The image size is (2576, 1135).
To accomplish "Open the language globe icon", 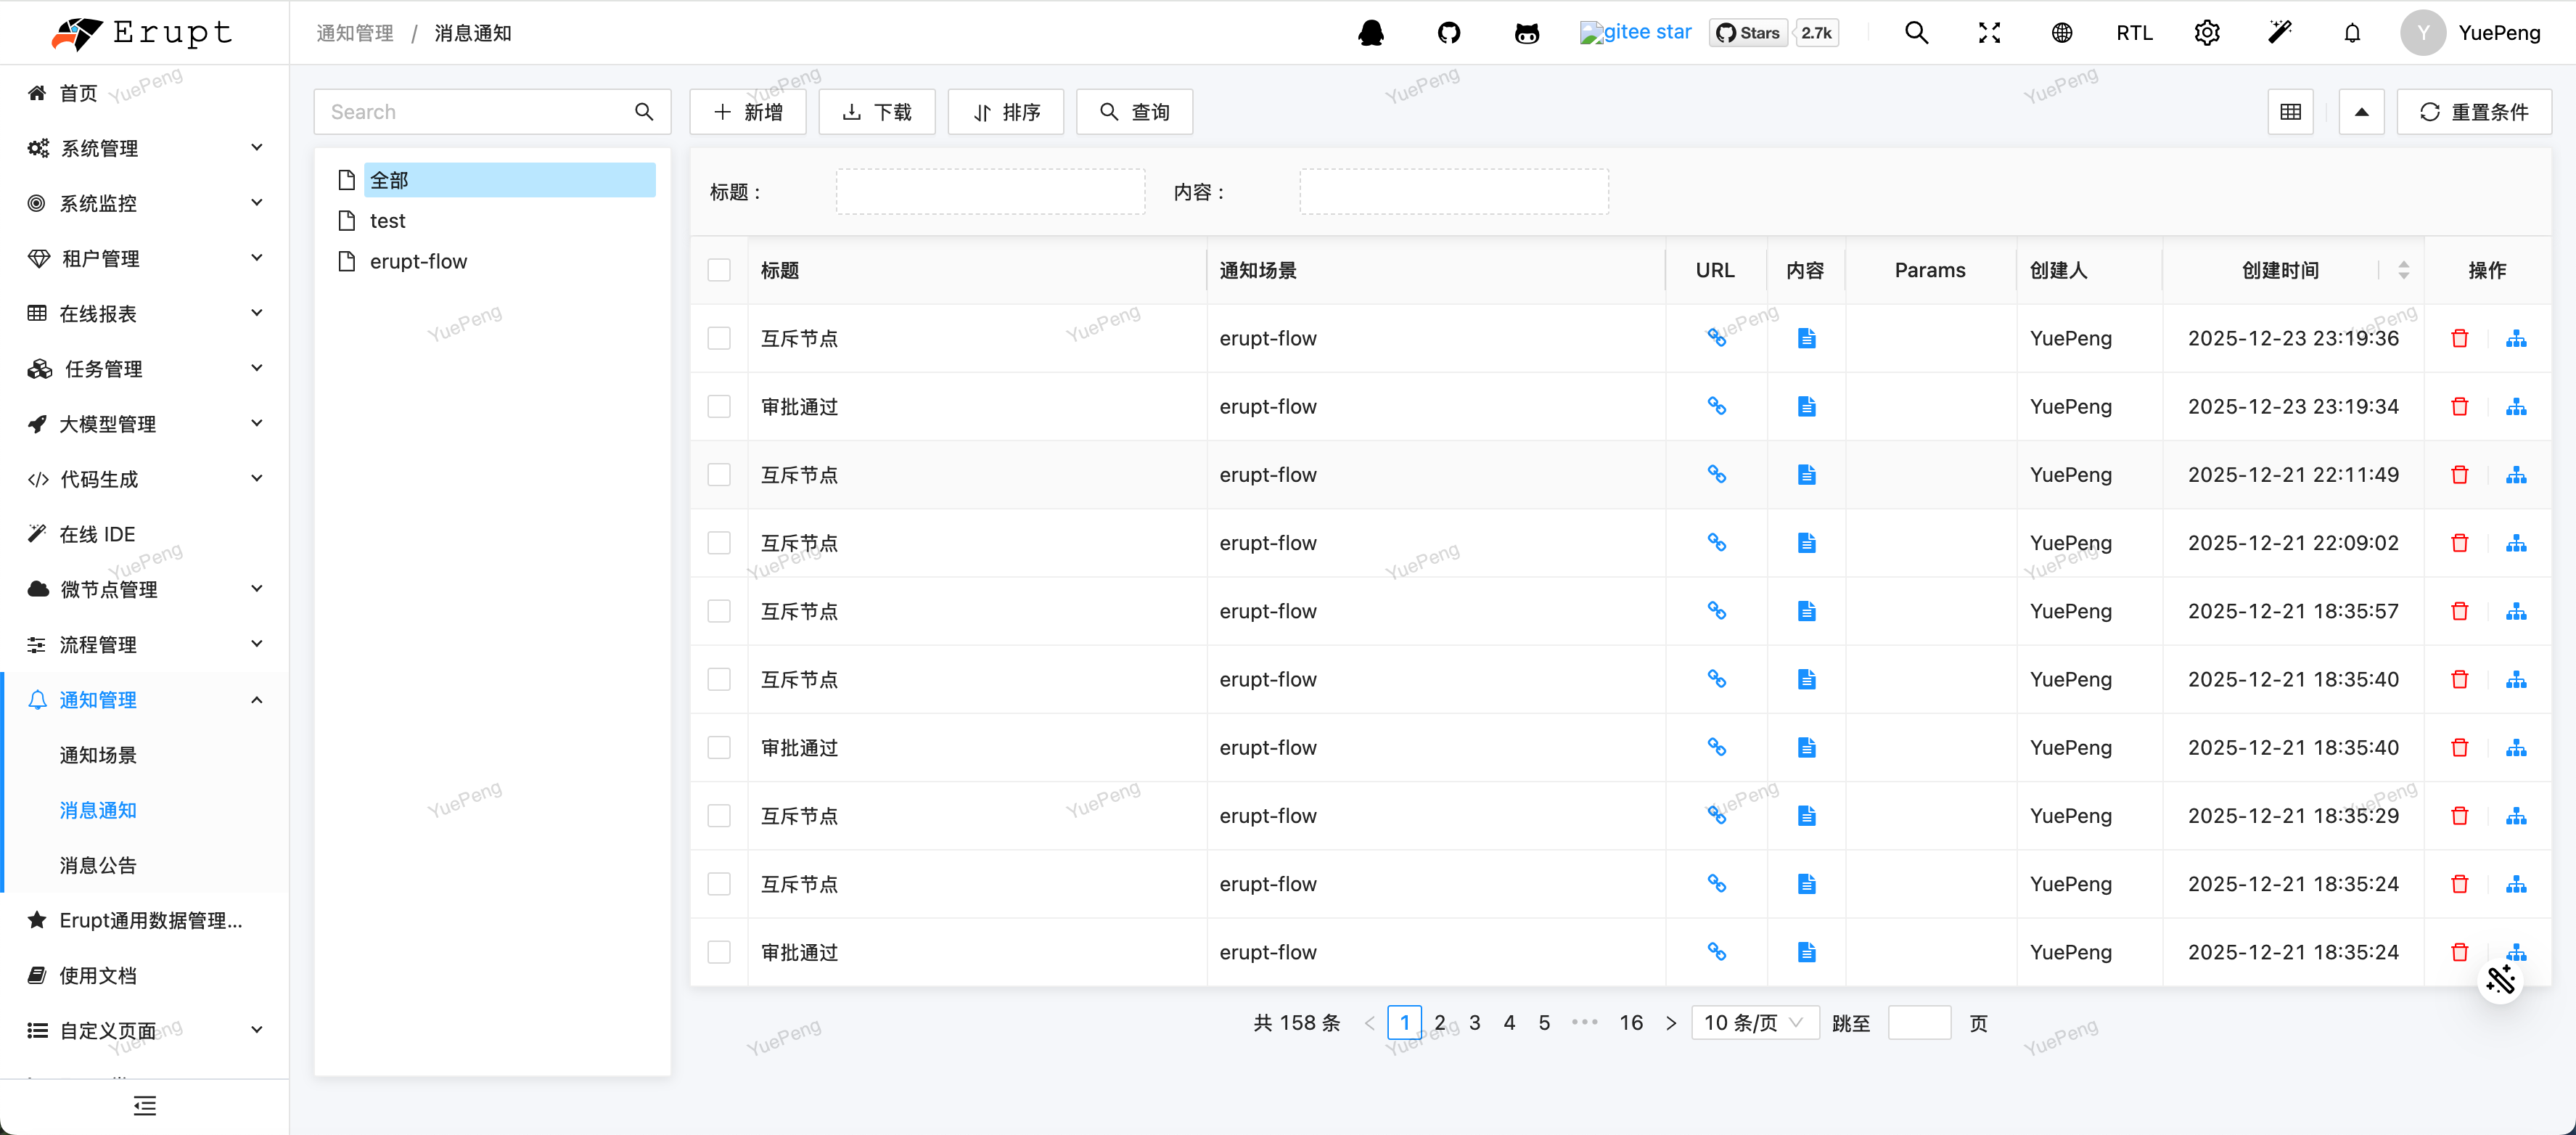I will pos(2061,33).
